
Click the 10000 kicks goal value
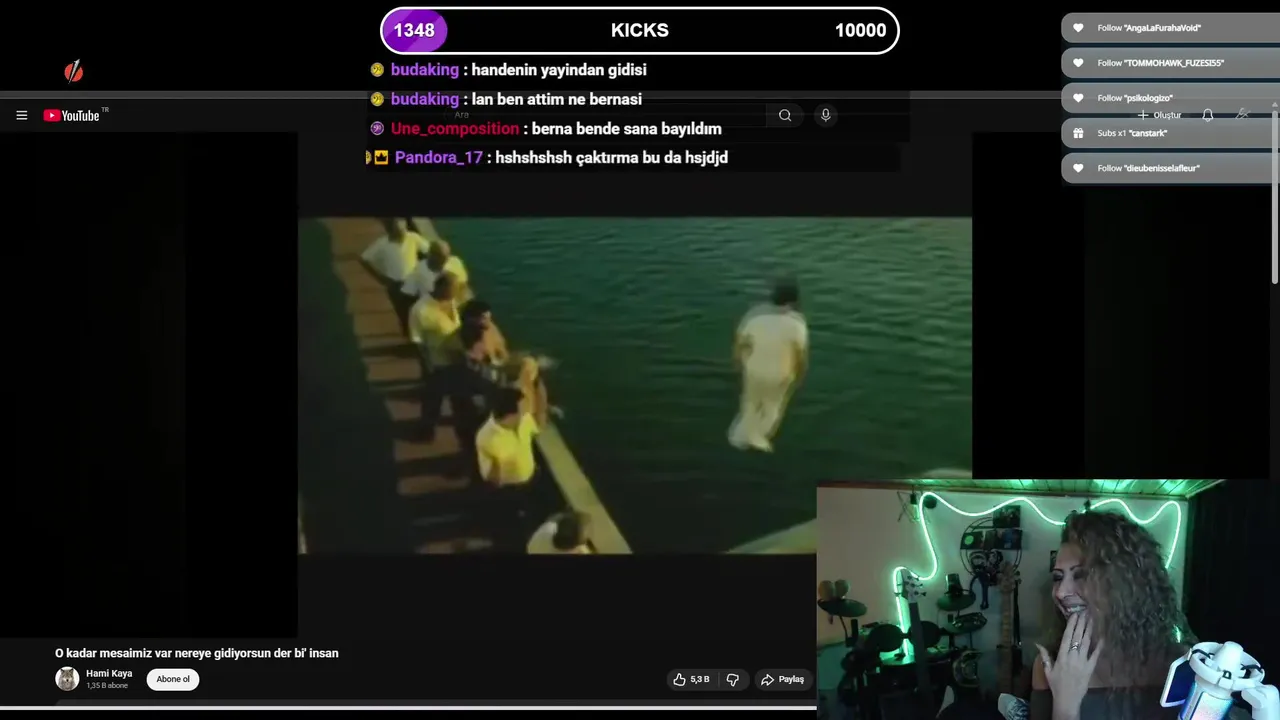pos(860,30)
